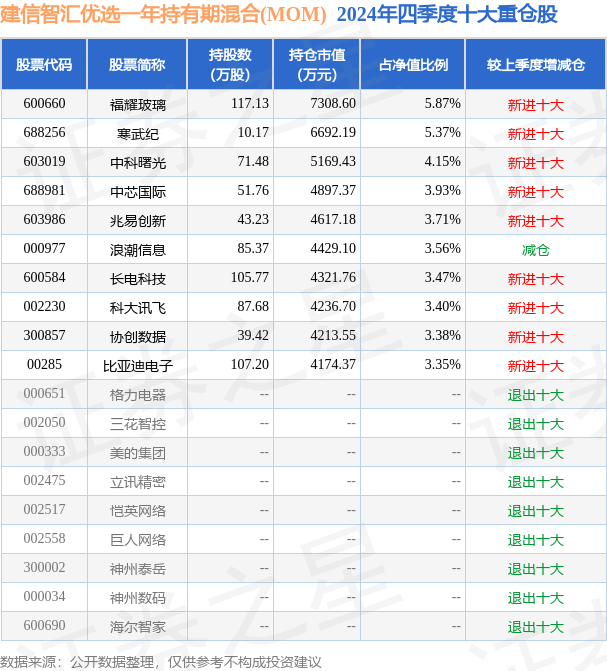
Task: Click the 4.15% net value ratio
Action: point(442,162)
